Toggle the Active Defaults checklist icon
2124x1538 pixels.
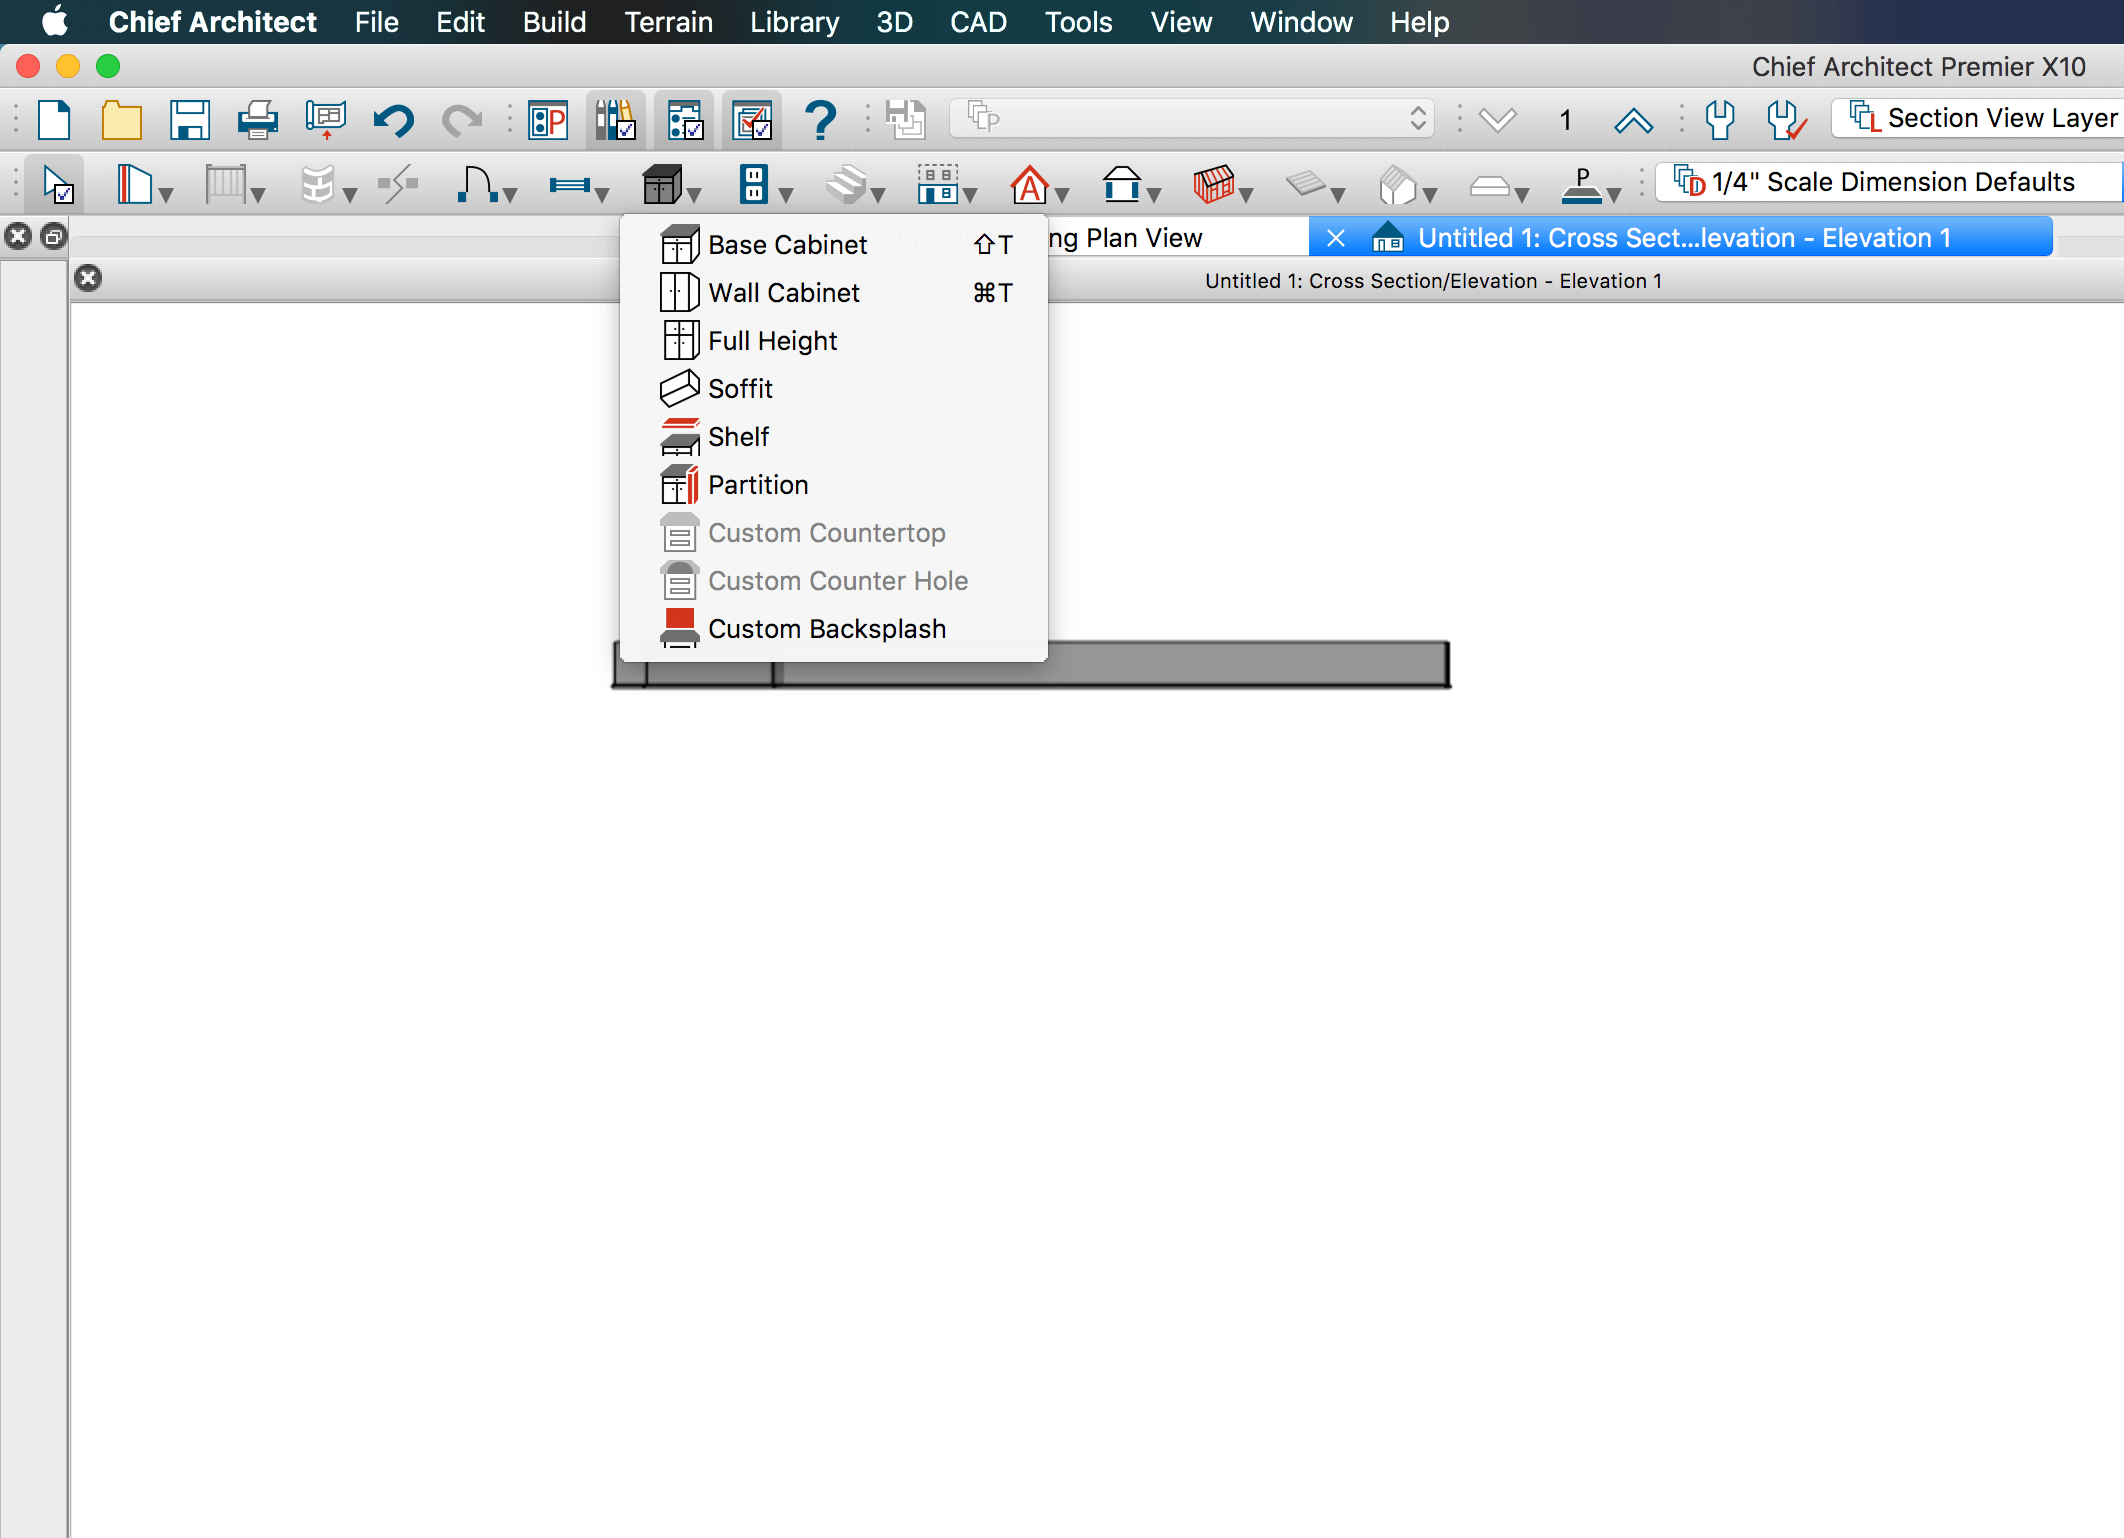point(752,120)
